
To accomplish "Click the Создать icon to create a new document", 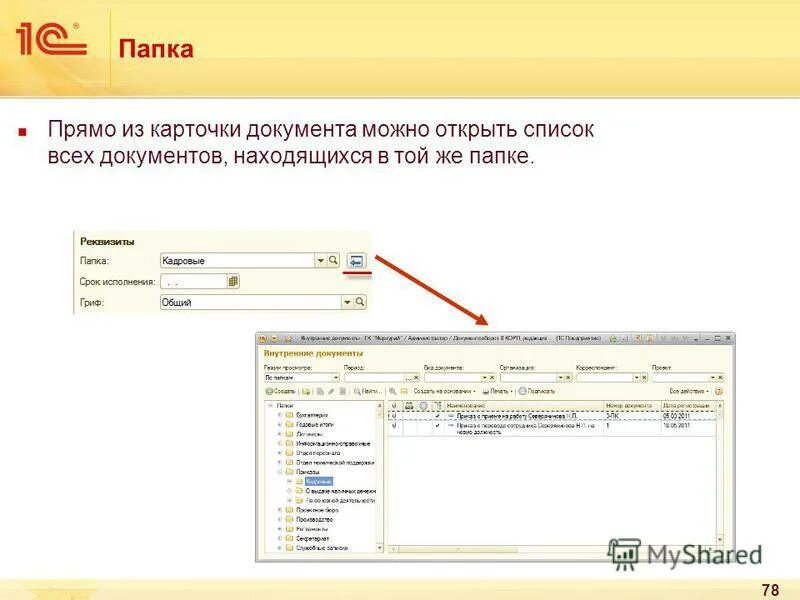I will pos(272,391).
